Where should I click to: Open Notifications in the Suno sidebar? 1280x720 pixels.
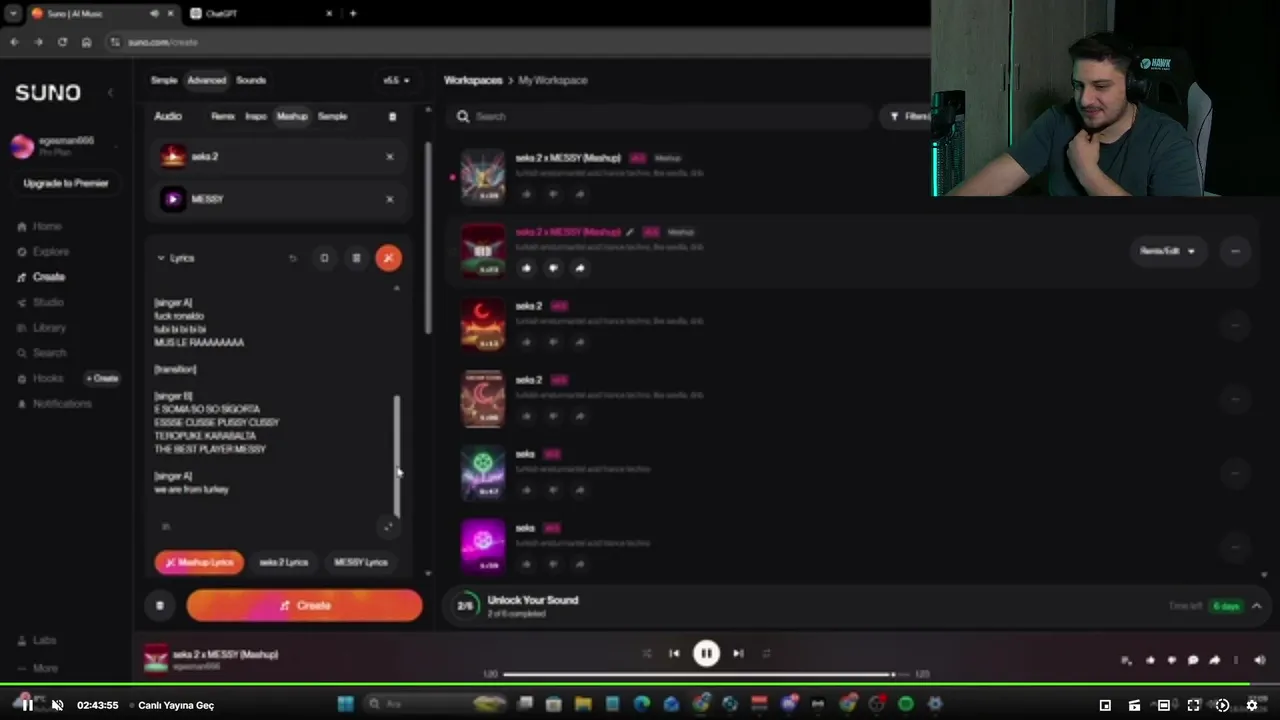pos(62,403)
